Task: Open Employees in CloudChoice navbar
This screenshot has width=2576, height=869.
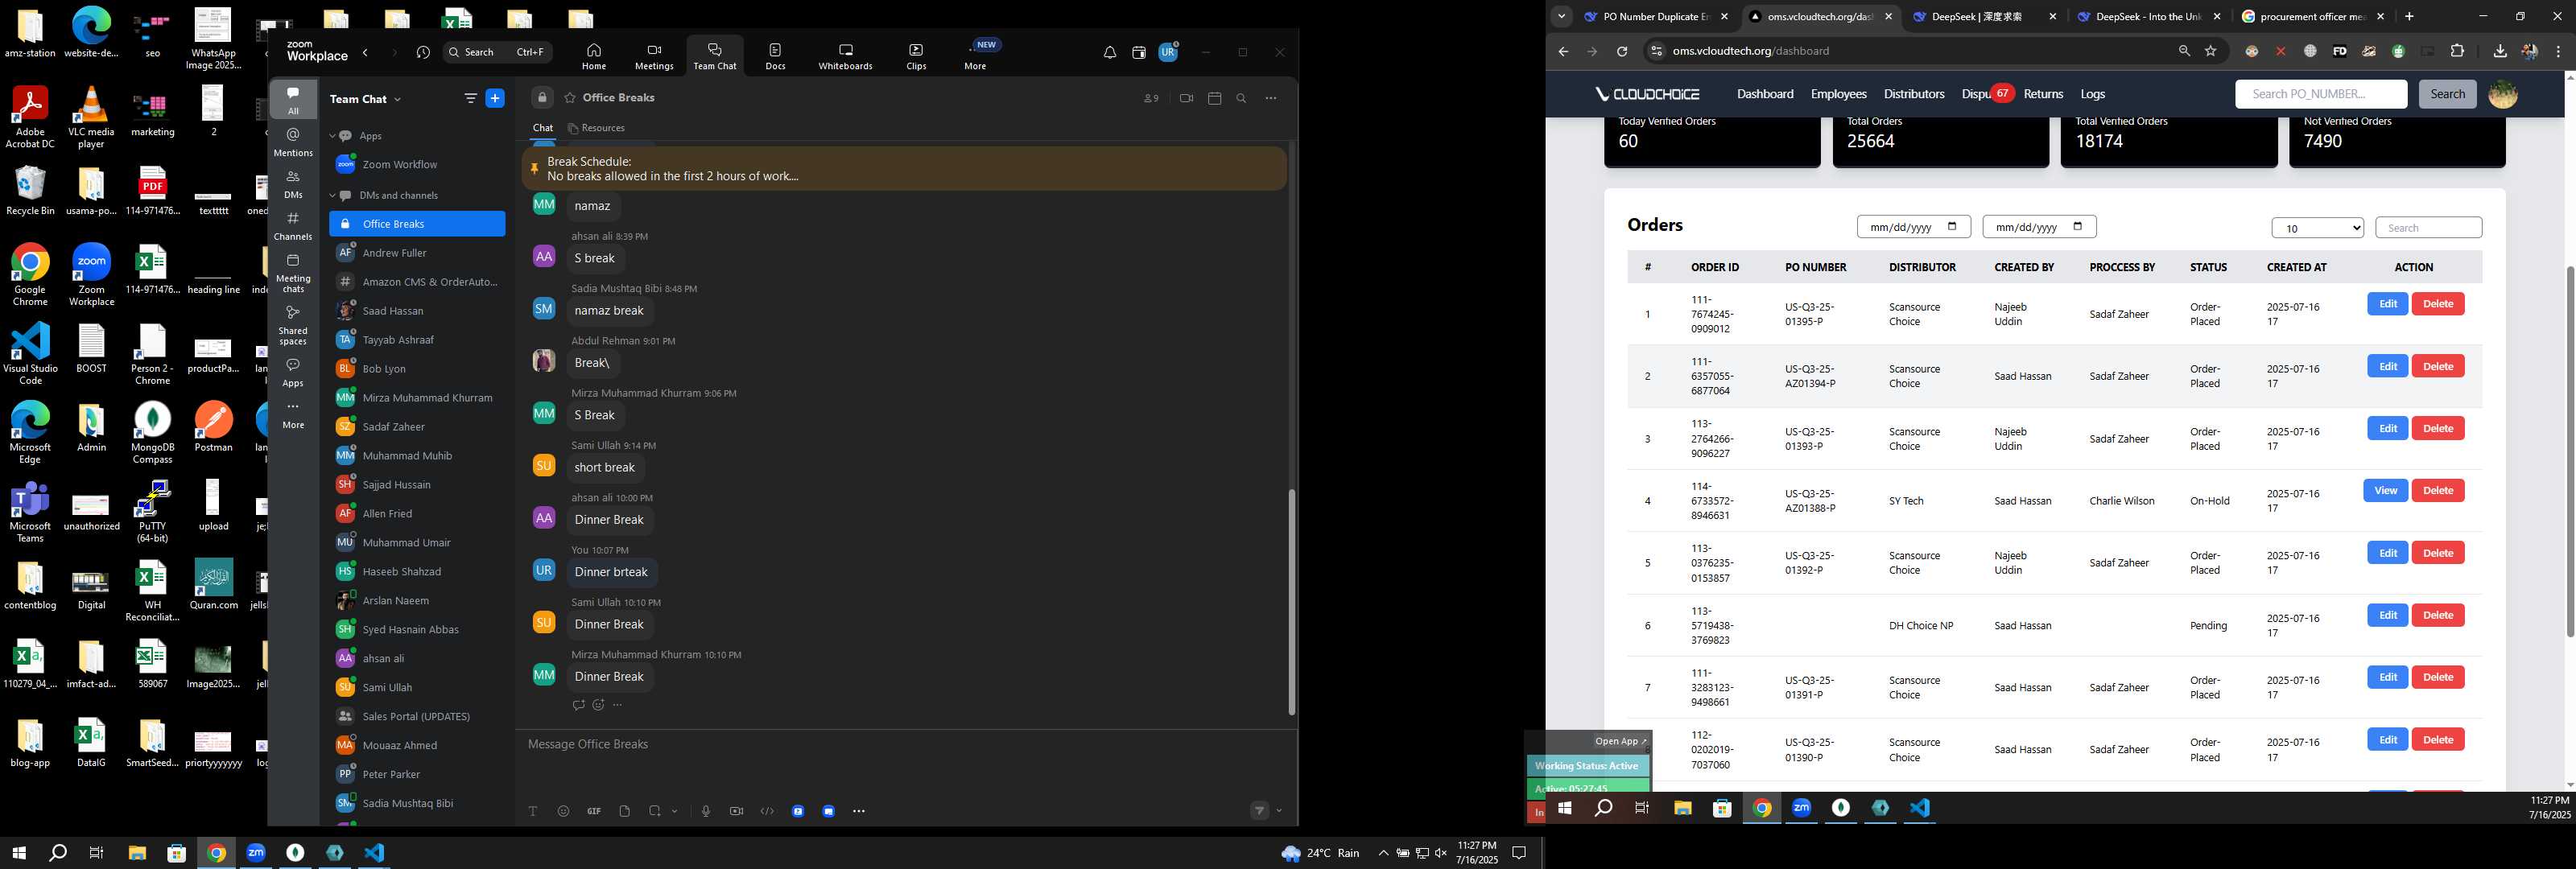Action: [x=1838, y=94]
